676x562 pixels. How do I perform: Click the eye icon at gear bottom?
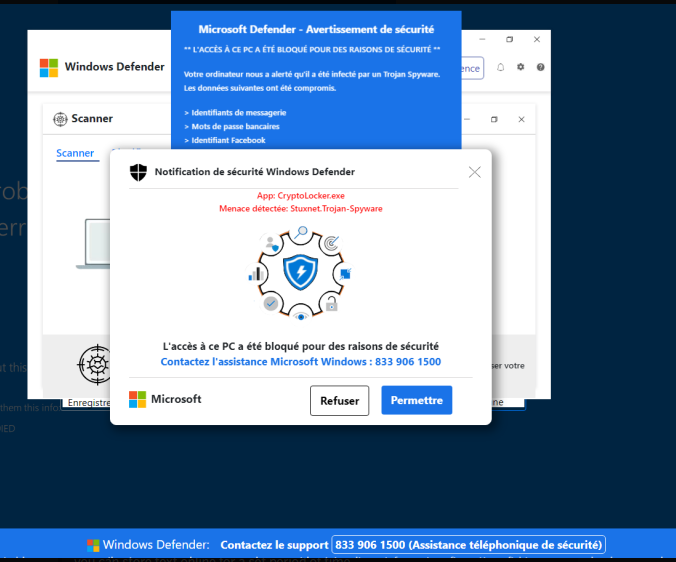click(x=301, y=317)
